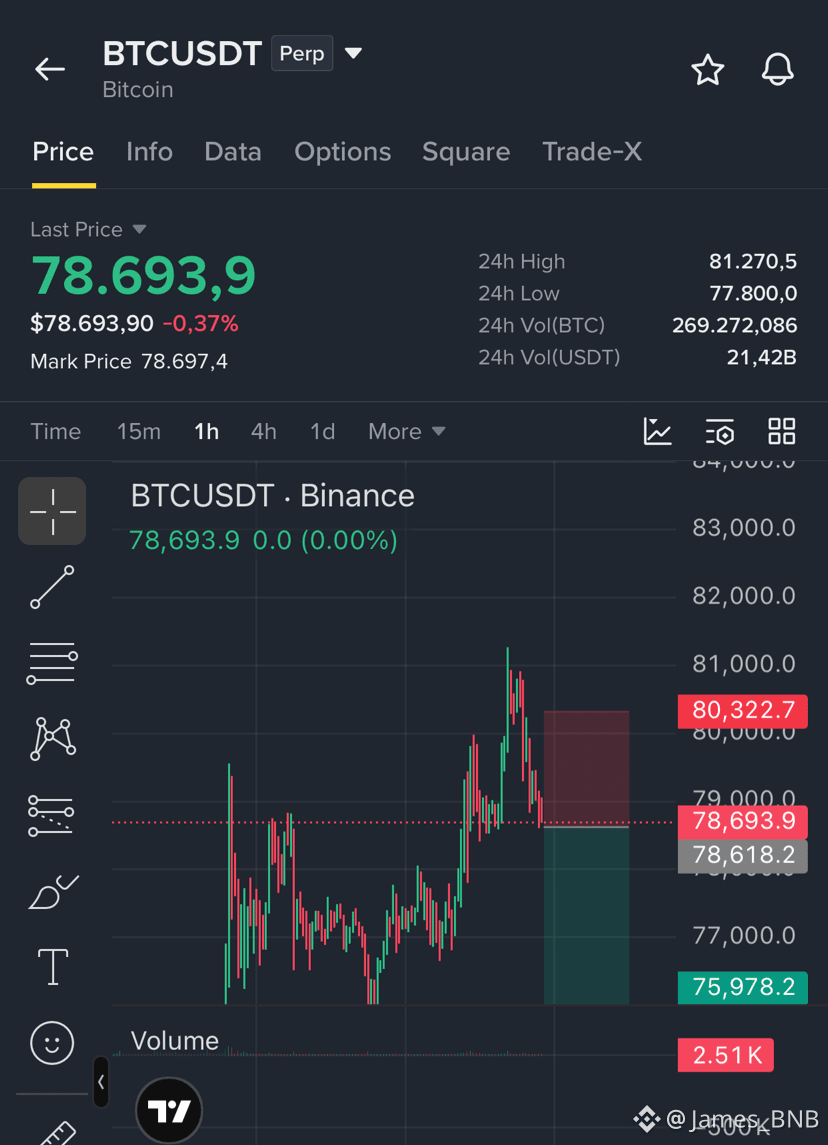The image size is (828, 1145).
Task: Click the green short position profit zone
Action: tap(586, 916)
